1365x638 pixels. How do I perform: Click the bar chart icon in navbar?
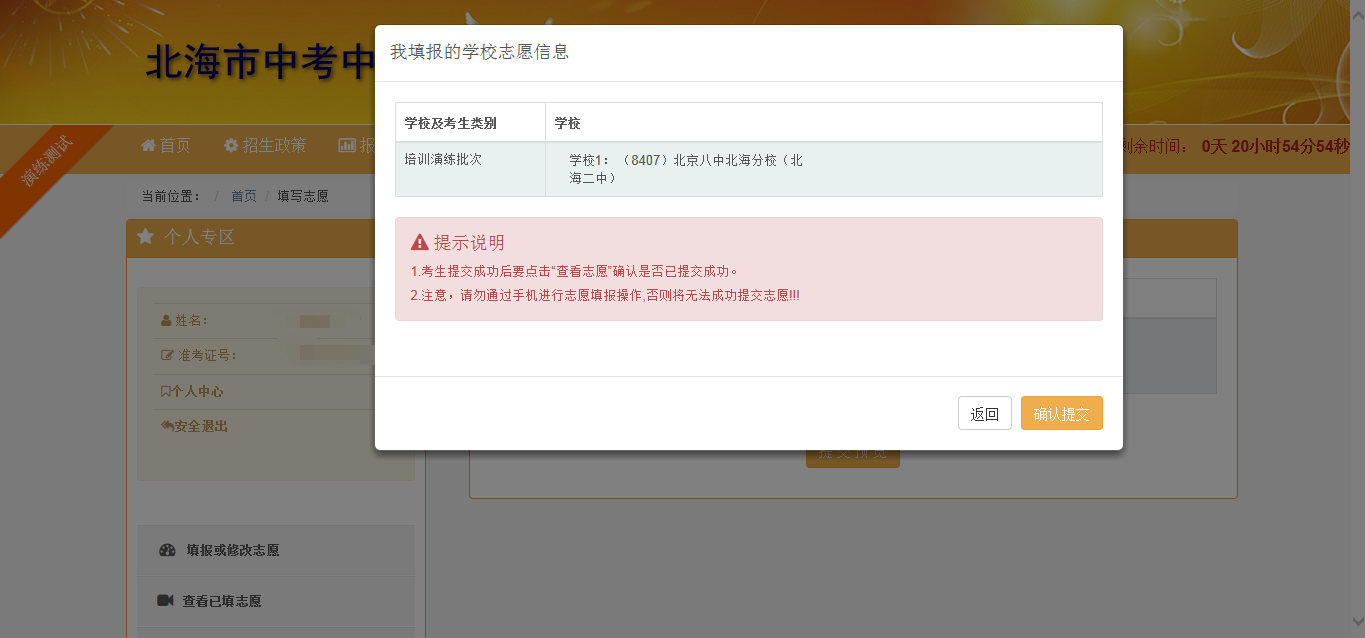point(347,146)
